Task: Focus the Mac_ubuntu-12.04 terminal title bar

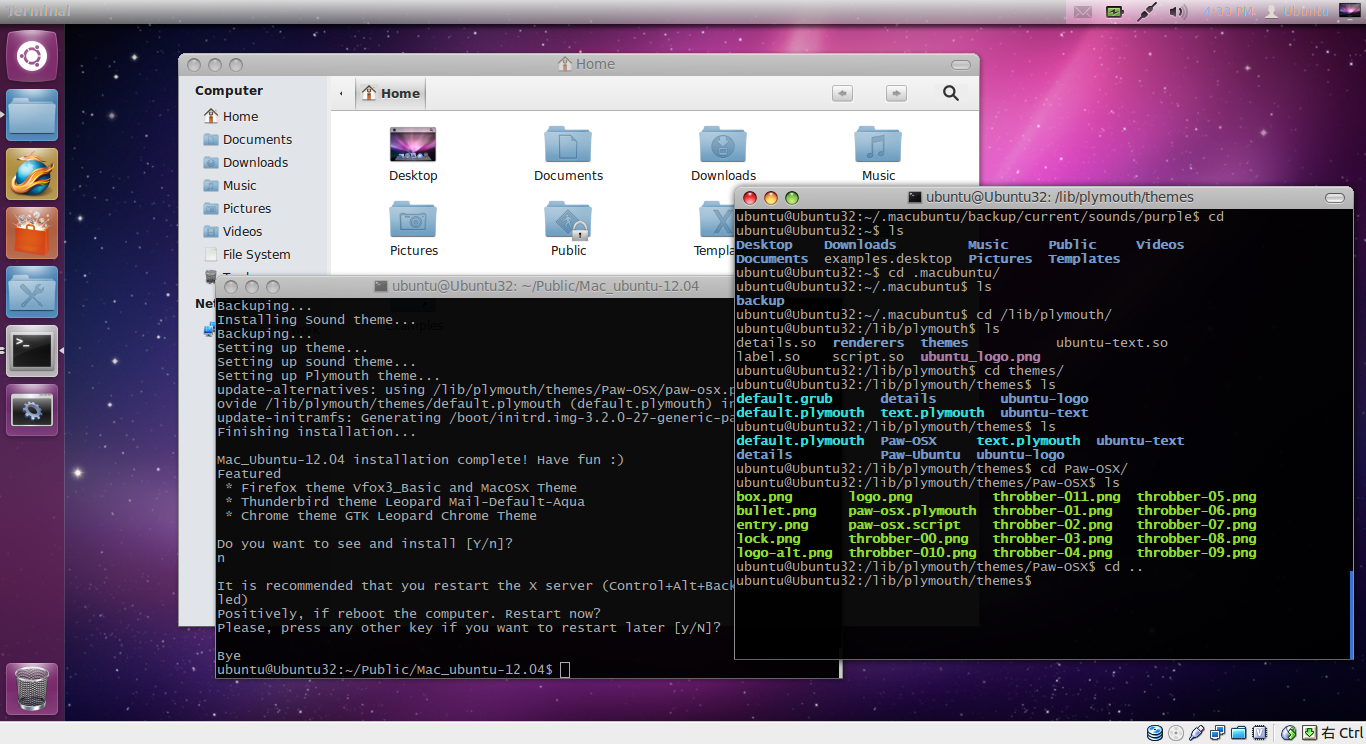Action: (528, 286)
